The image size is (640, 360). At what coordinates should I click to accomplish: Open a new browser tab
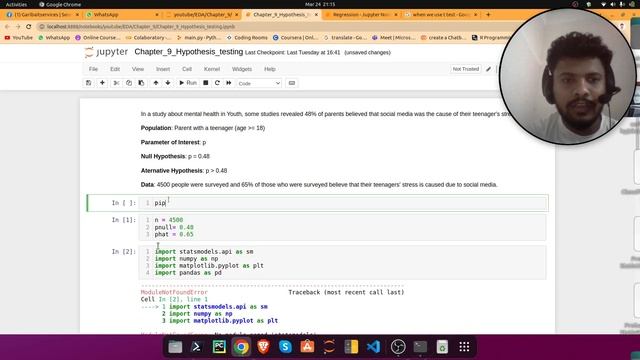(488, 14)
